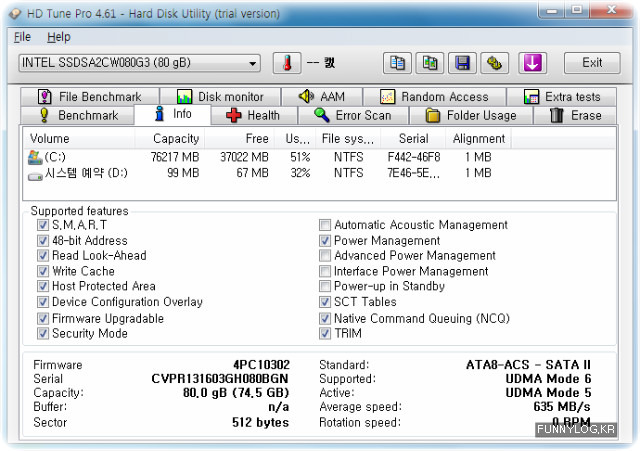Click the C: drive volume icon
640x451 pixels.
coord(35,158)
